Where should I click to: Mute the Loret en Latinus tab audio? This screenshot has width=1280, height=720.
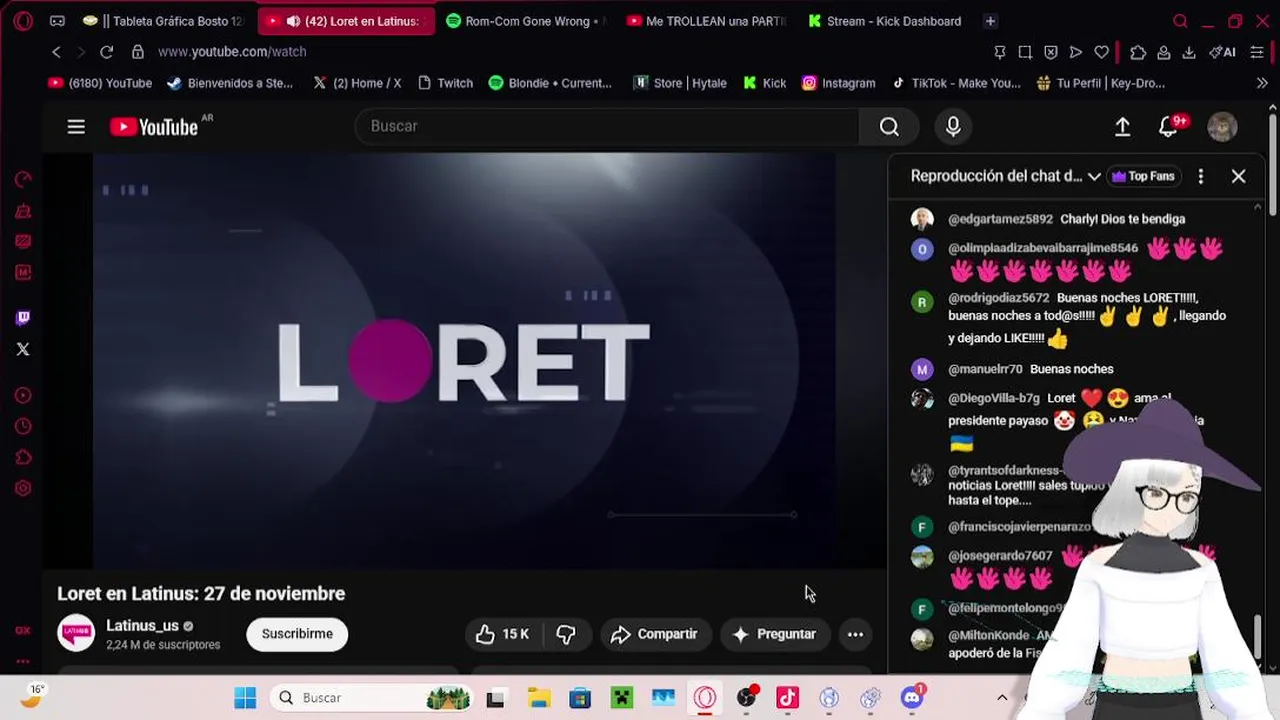(293, 21)
